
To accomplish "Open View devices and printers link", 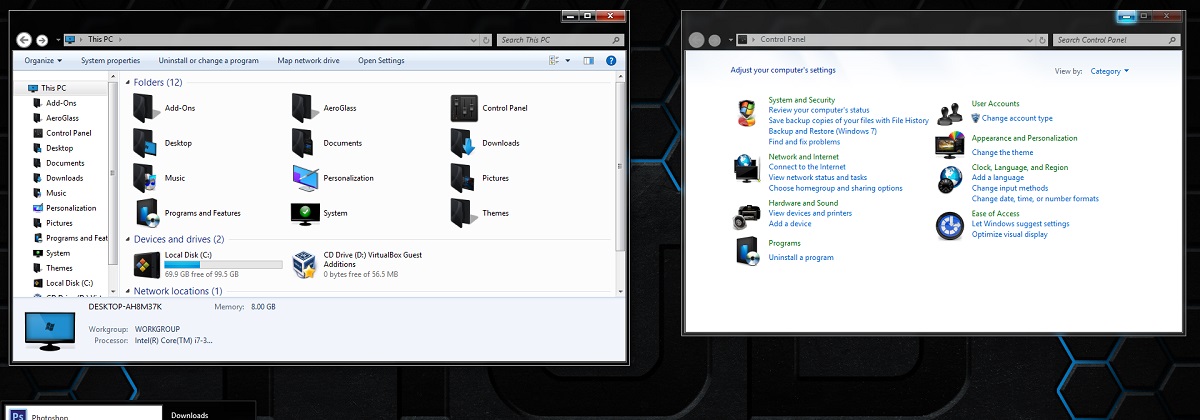I will click(810, 213).
